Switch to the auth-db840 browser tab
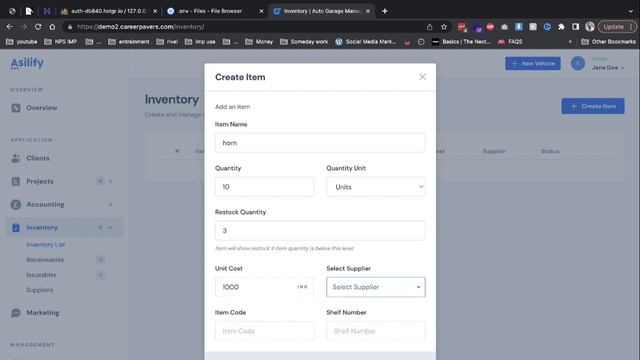640x360 pixels. [109, 11]
